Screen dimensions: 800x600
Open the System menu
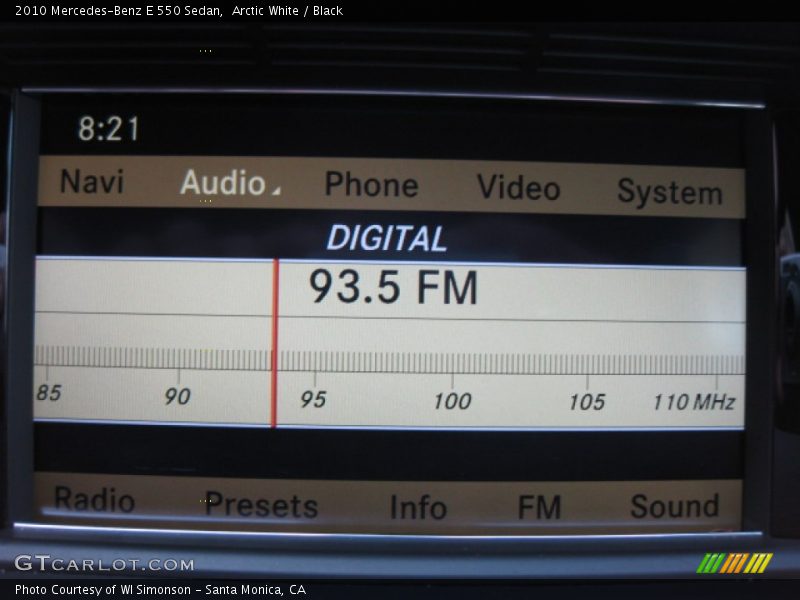pyautogui.click(x=670, y=192)
